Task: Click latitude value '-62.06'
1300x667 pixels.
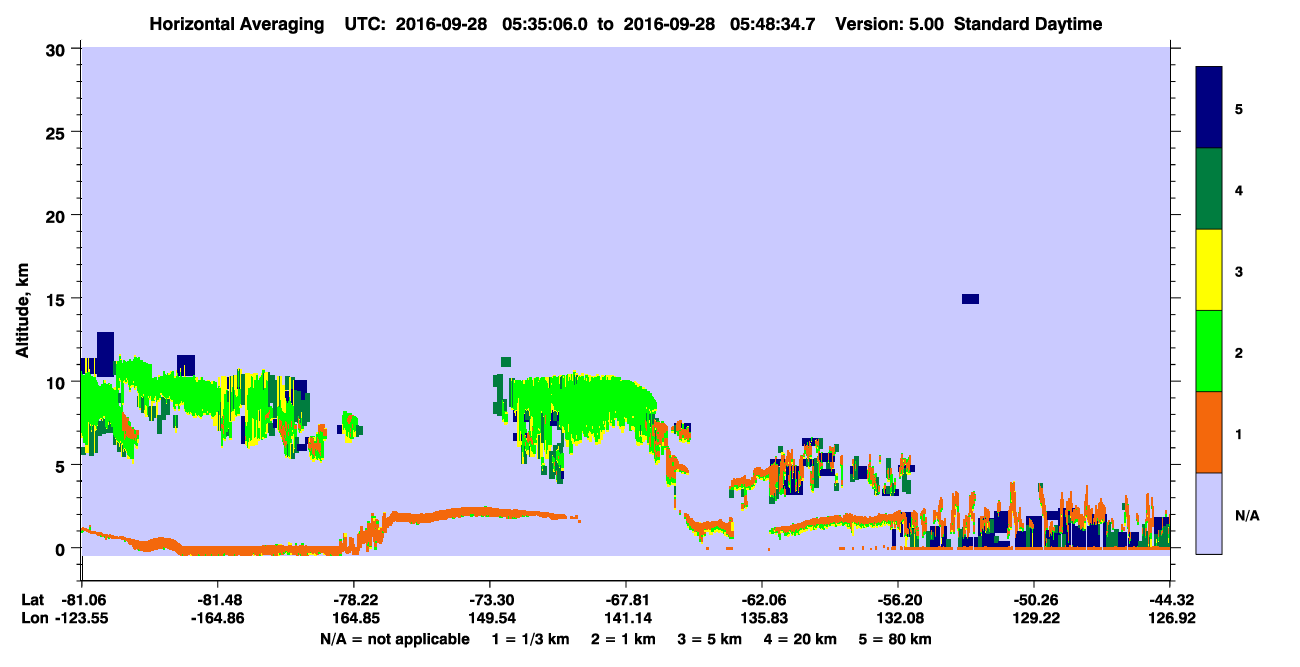Action: pyautogui.click(x=762, y=600)
